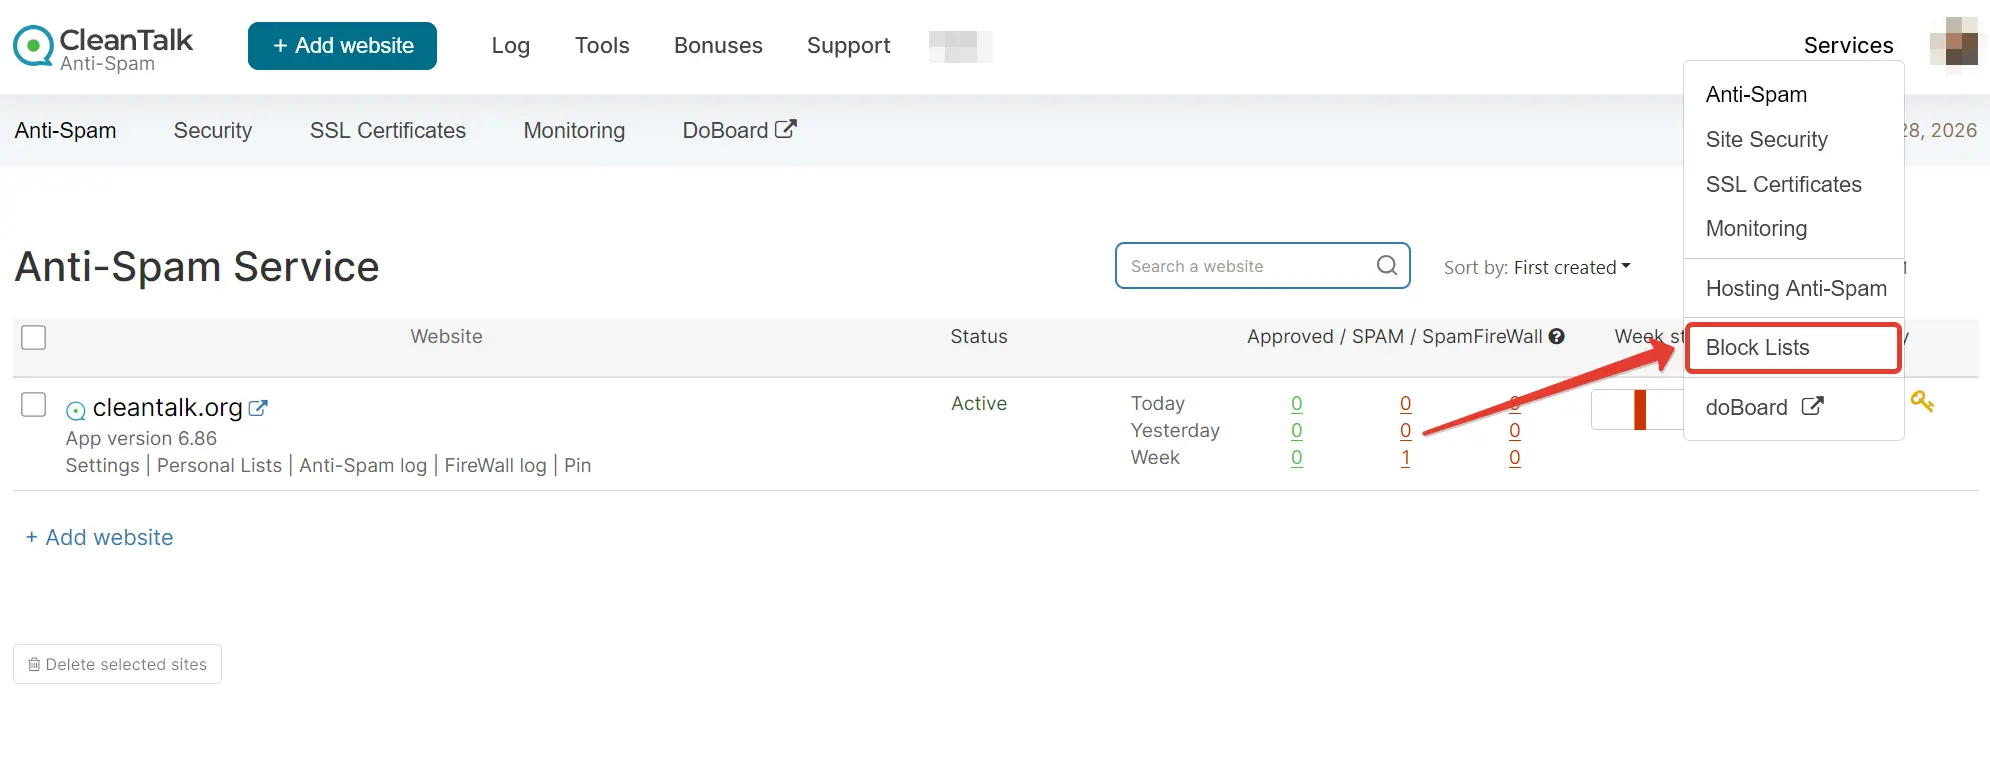Click the Yesterday spam count 0

point(1405,430)
